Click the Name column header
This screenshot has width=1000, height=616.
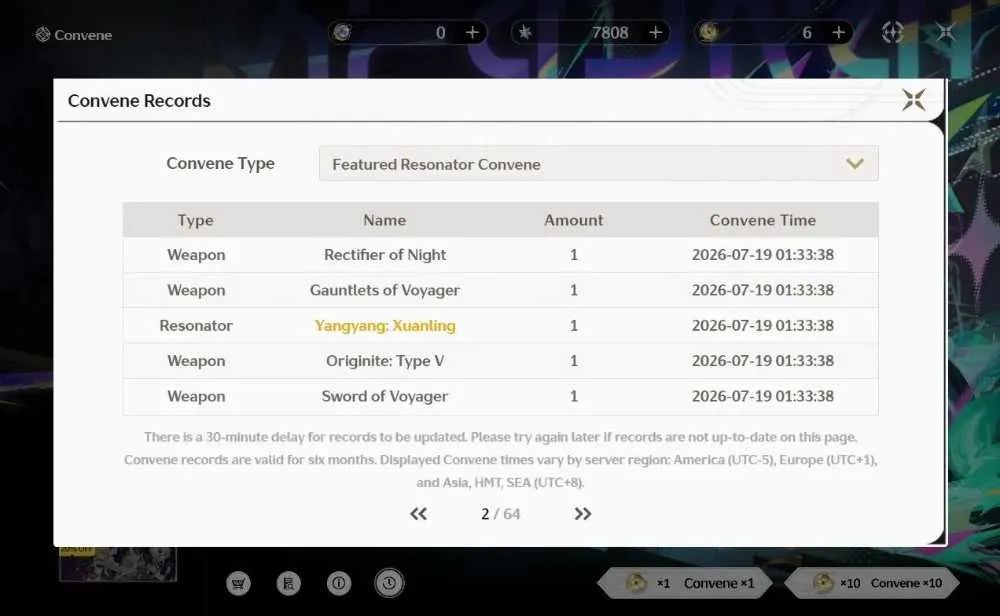(x=385, y=220)
